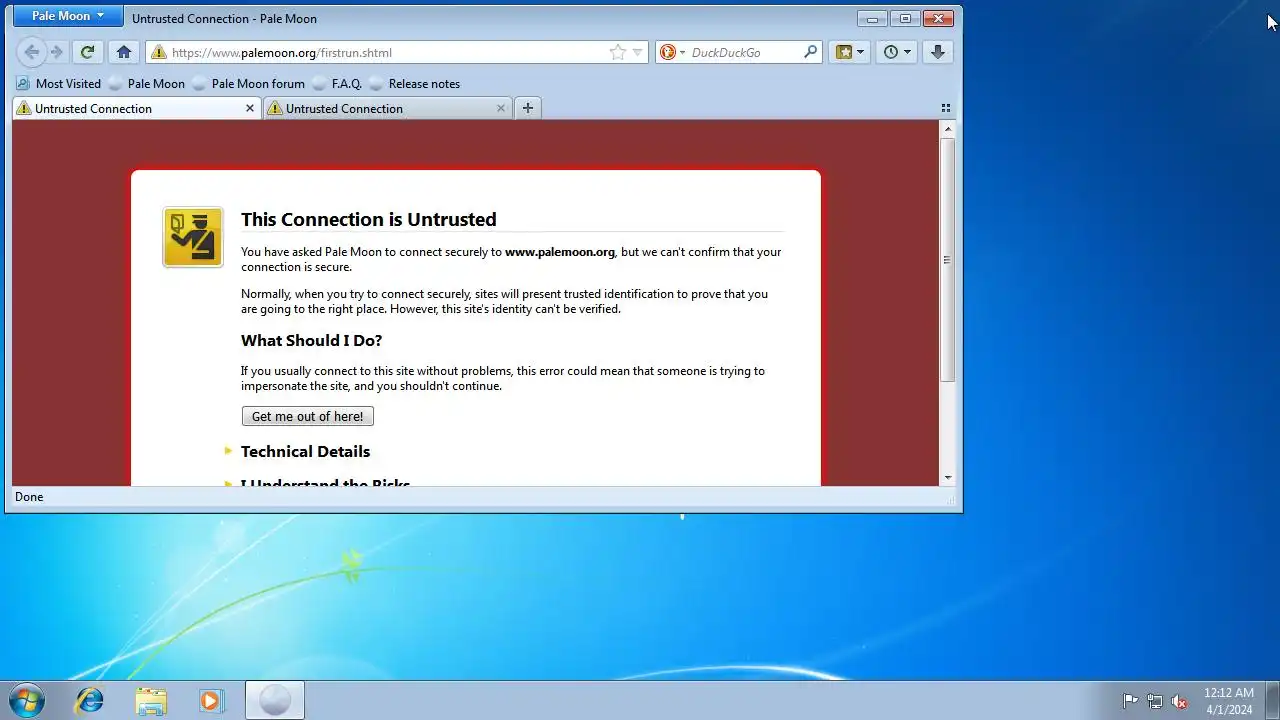Click the Pale Moon taskbar button
This screenshot has height=720, width=1280.
pyautogui.click(x=275, y=700)
